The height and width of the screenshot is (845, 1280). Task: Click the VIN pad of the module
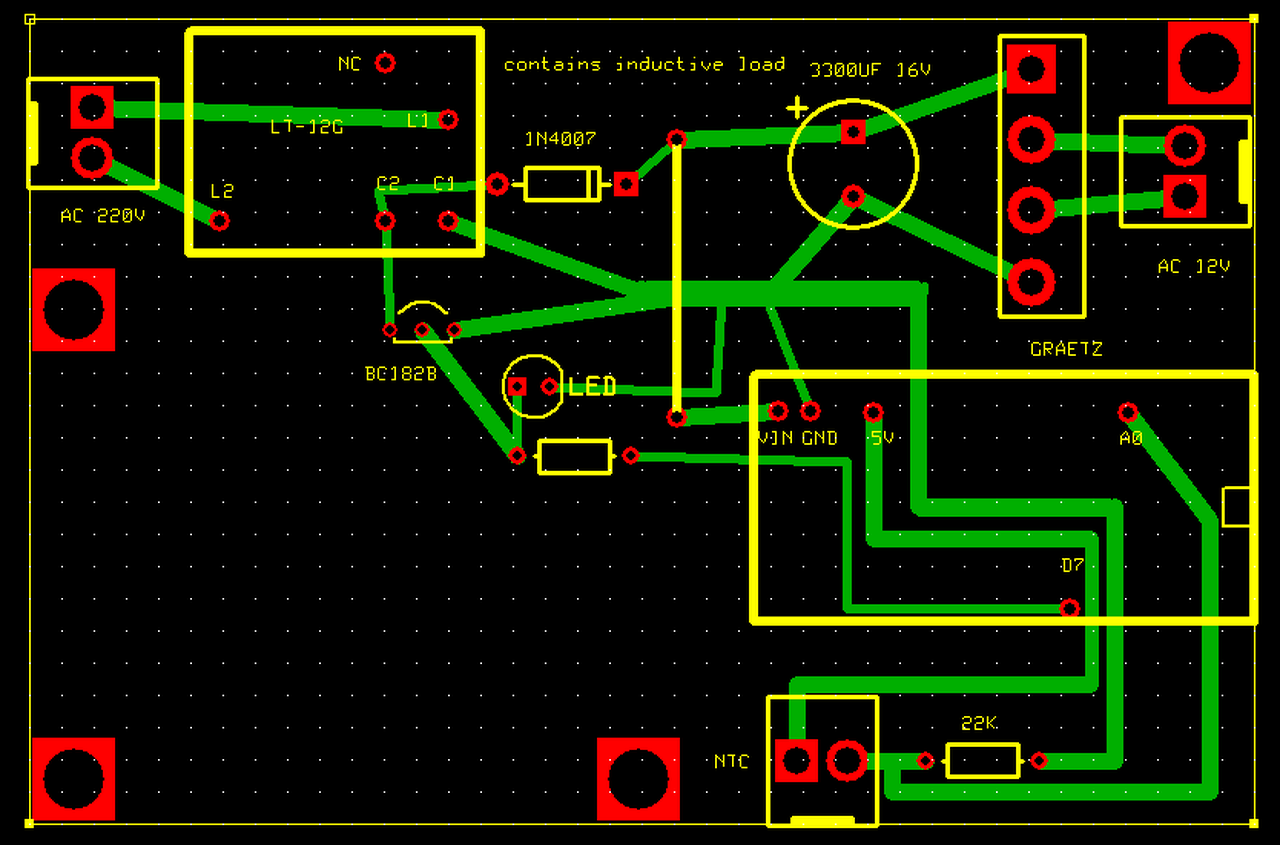pyautogui.click(x=778, y=410)
